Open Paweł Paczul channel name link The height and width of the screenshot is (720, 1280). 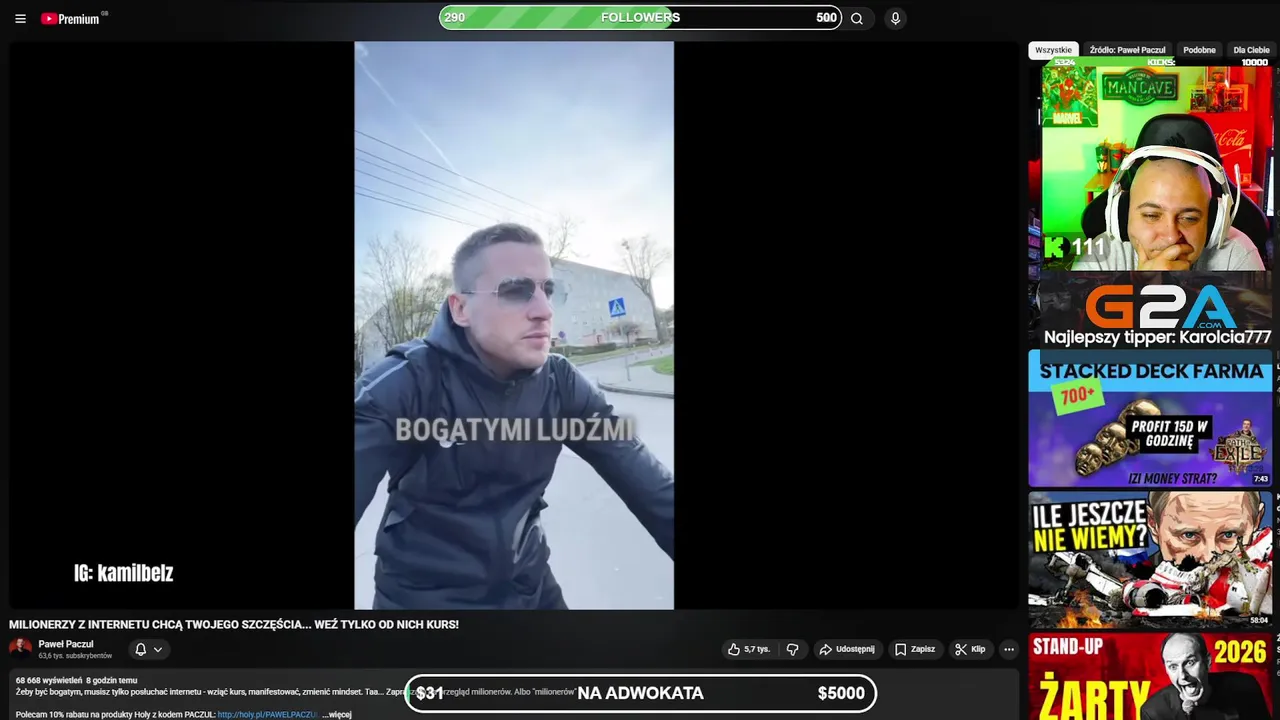[66, 644]
